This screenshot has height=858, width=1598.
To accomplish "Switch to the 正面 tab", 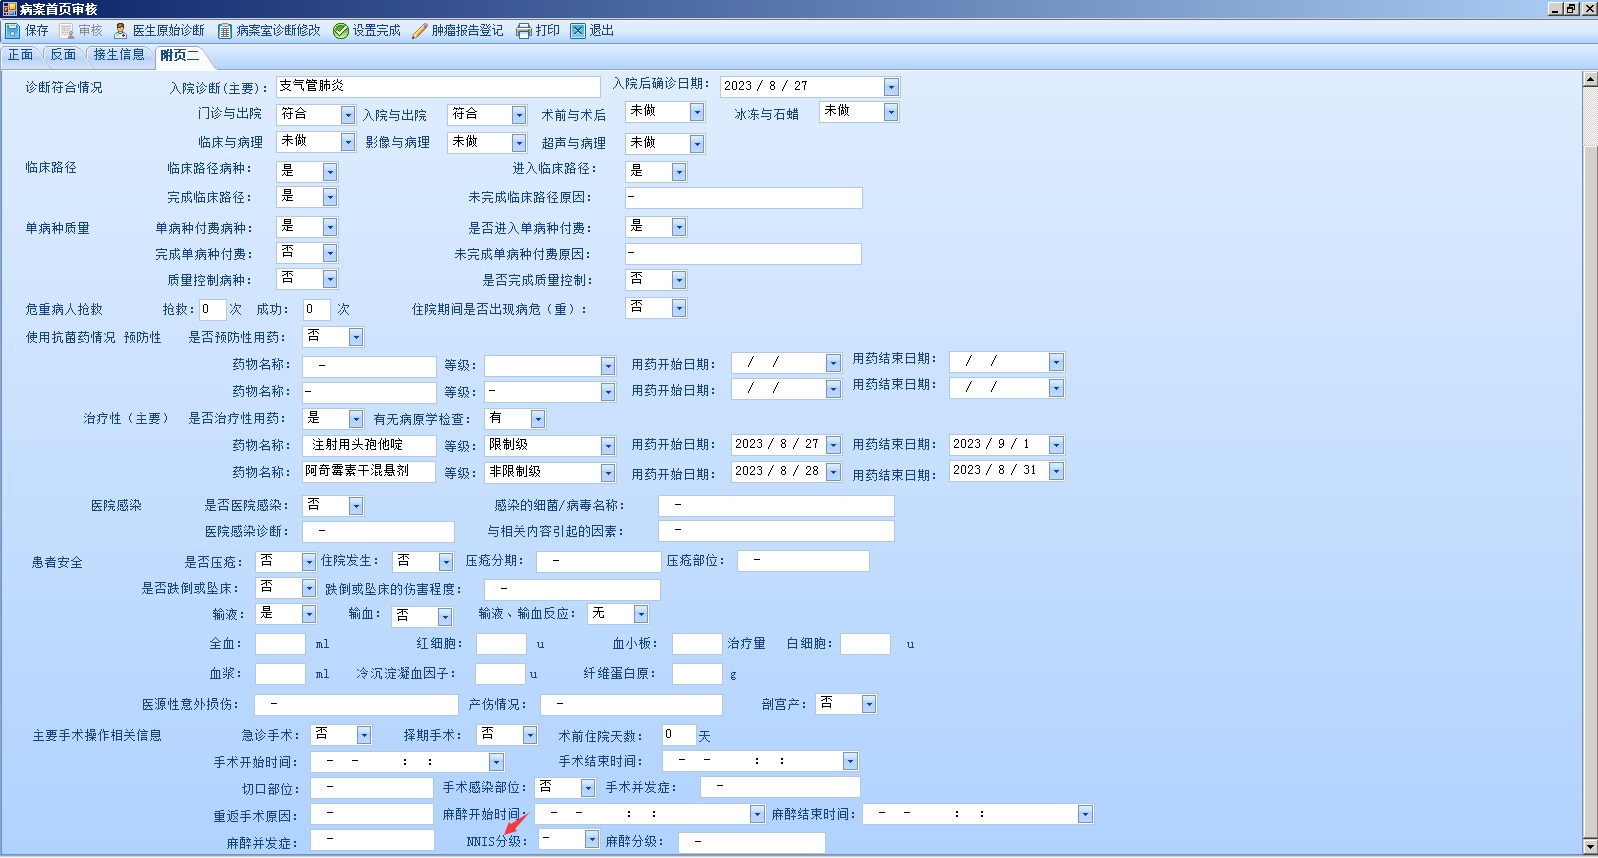I will [x=21, y=55].
